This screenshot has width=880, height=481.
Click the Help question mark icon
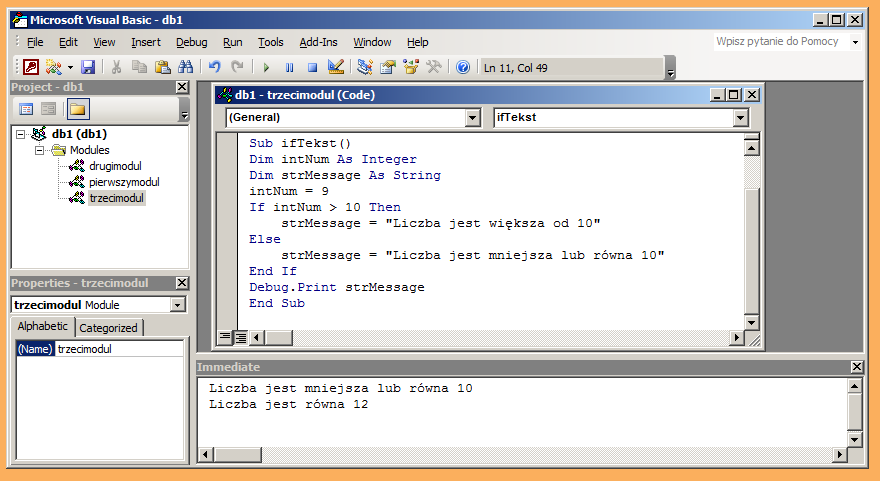(462, 67)
